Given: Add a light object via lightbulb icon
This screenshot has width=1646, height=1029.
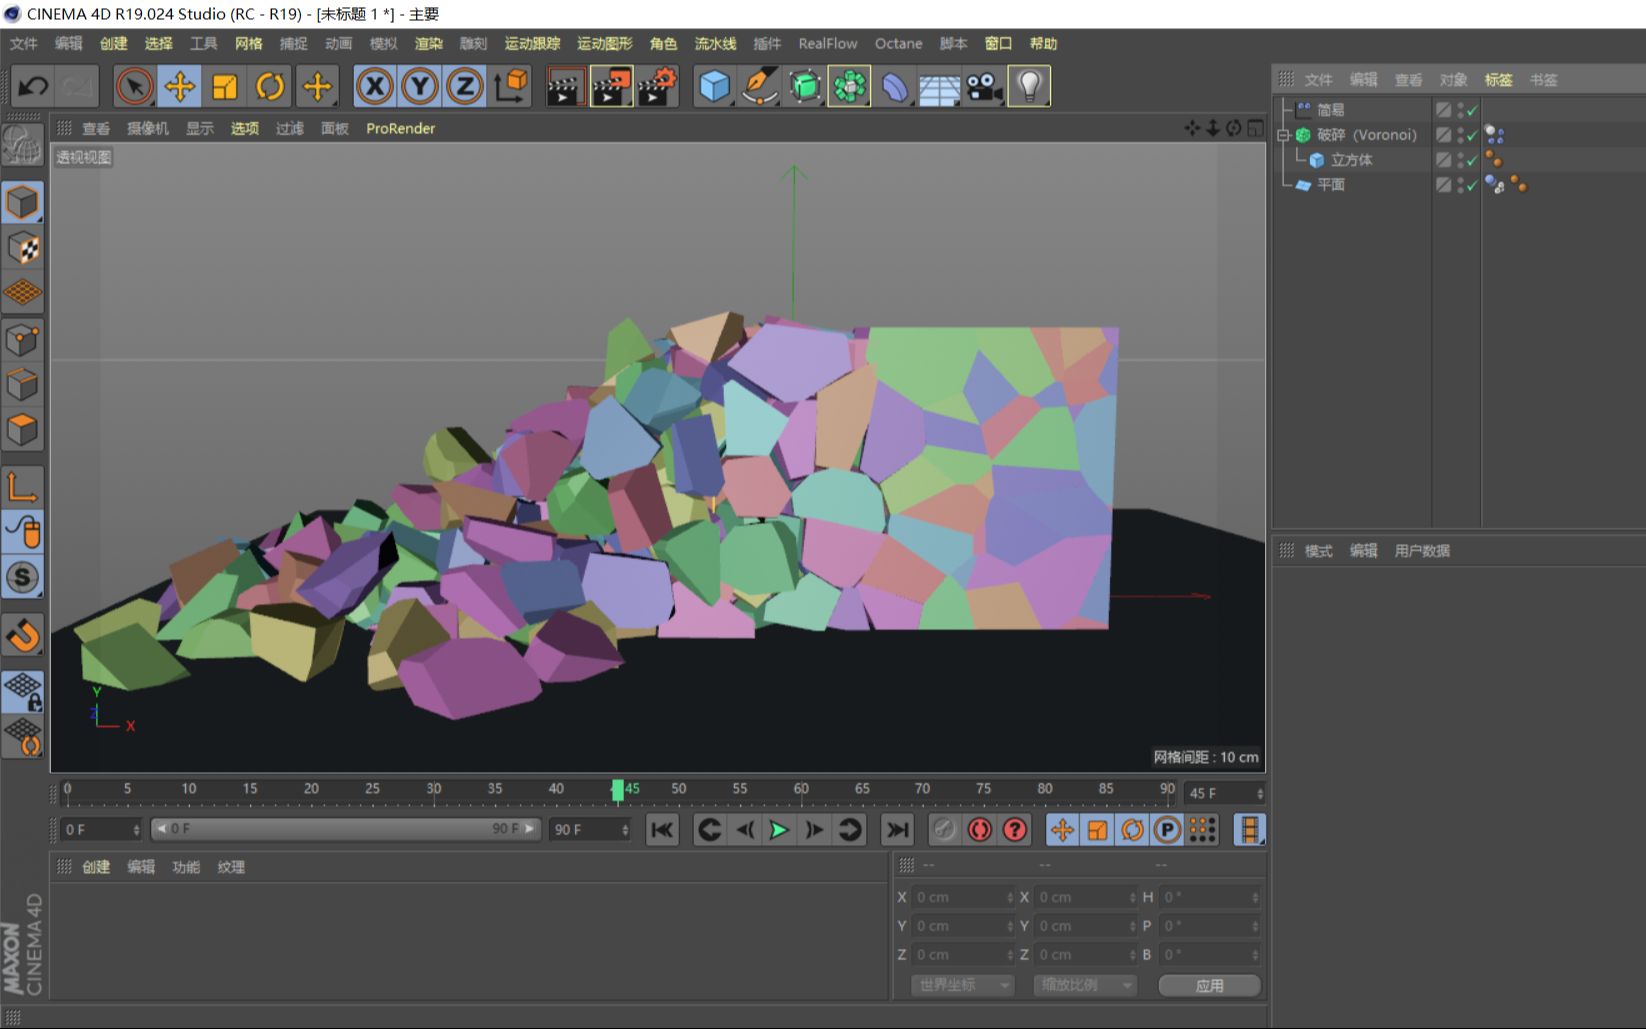Looking at the screenshot, I should (x=1029, y=87).
